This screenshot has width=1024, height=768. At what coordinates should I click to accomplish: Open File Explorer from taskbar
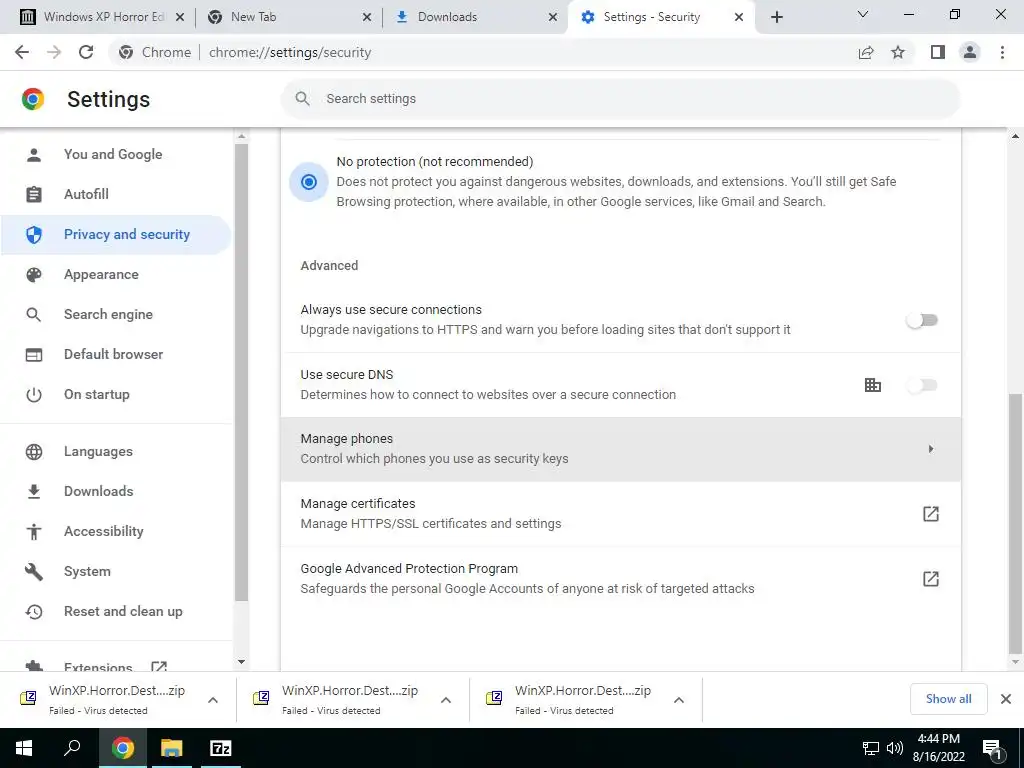pos(171,748)
